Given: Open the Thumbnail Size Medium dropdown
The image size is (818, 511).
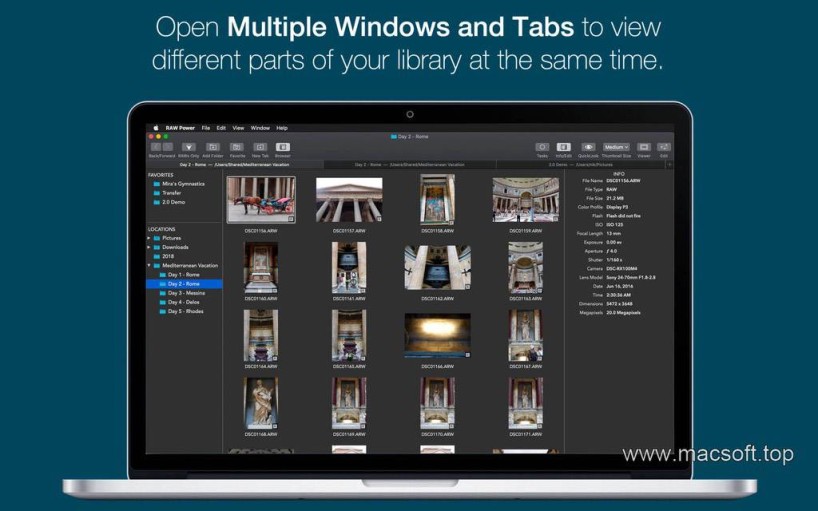Looking at the screenshot, I should [x=616, y=147].
